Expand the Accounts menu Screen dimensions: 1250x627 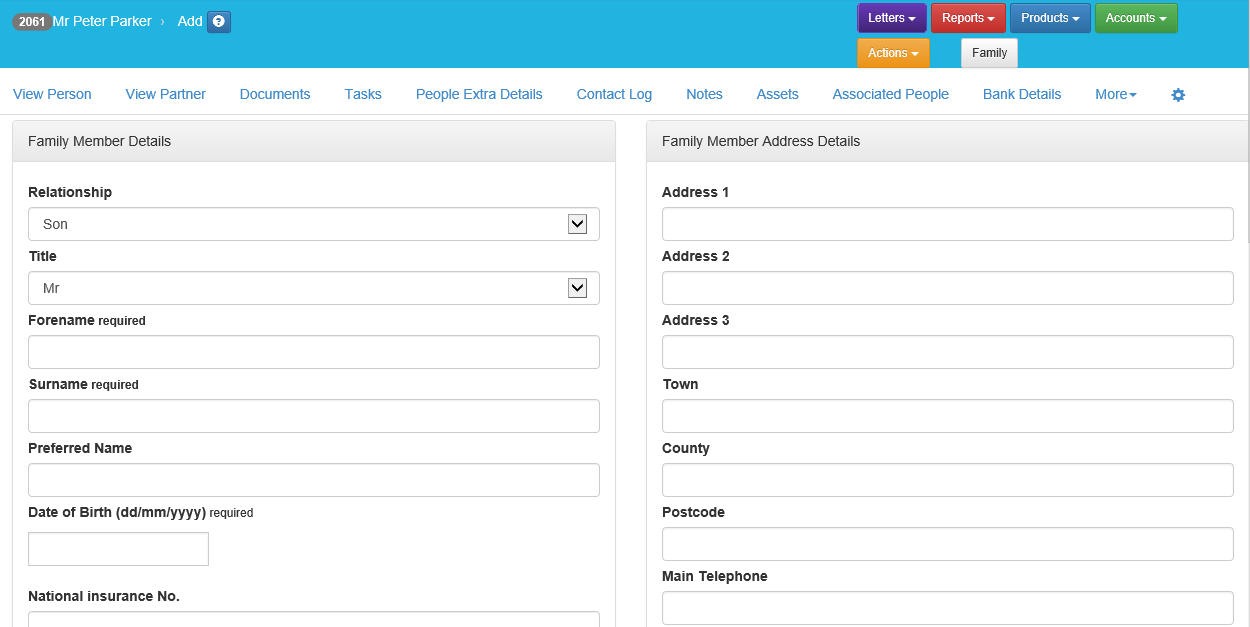pyautogui.click(x=1135, y=18)
